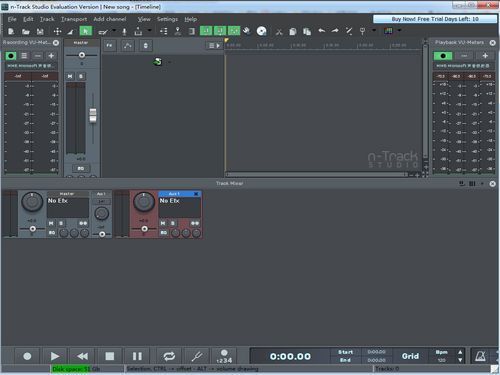Click the envelope curve button above tracks
The width and height of the screenshot is (500, 375).
(127, 45)
